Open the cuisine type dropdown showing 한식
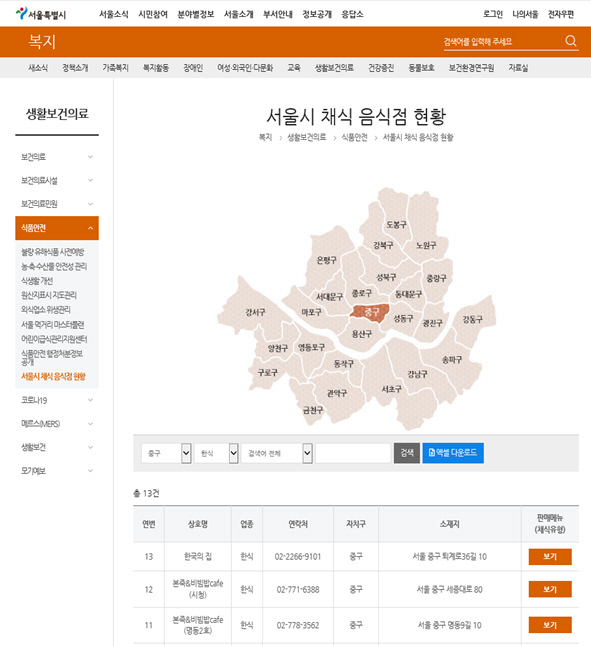The width and height of the screenshot is (591, 646). point(216,453)
